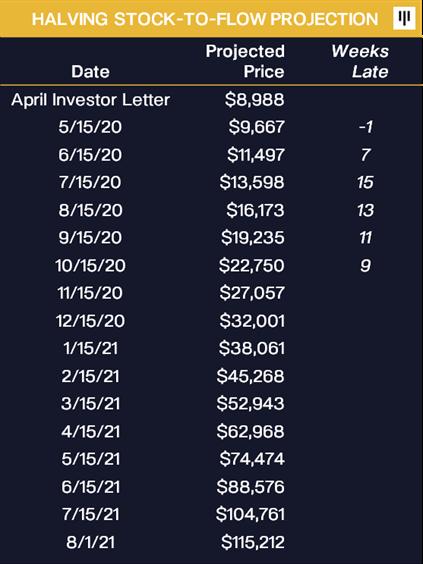Select the 1/15/21 date cell
This screenshot has width=423, height=564.
pyautogui.click(x=90, y=348)
